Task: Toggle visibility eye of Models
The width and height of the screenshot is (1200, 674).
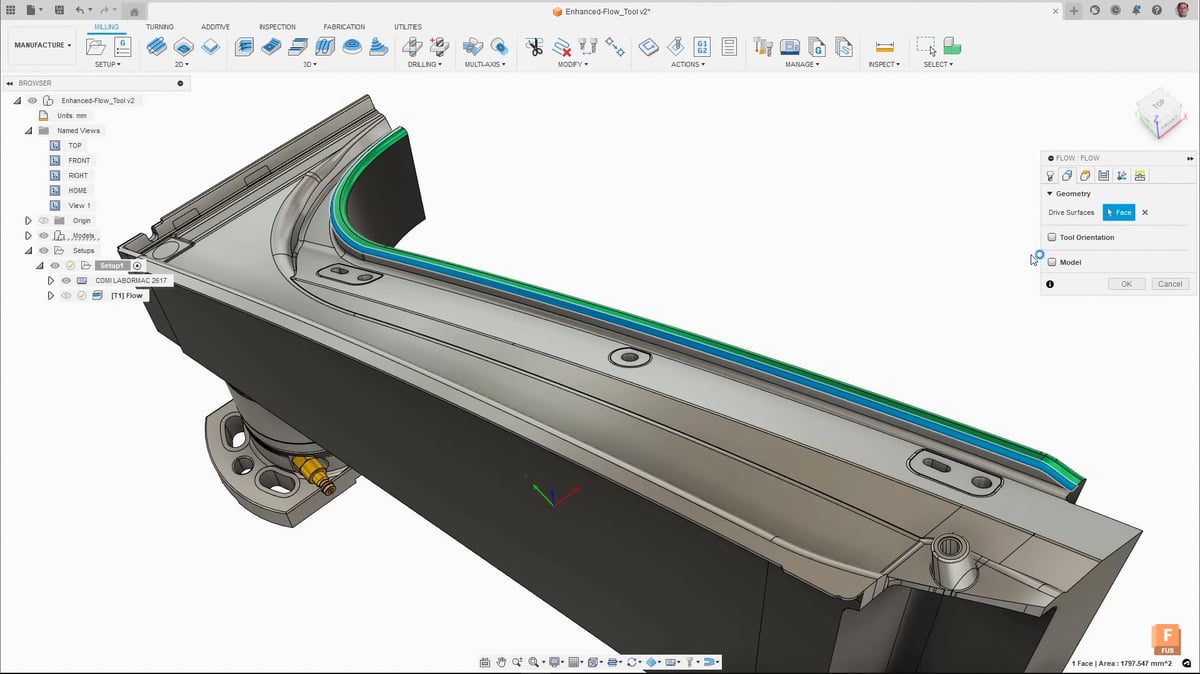Action: tap(43, 236)
